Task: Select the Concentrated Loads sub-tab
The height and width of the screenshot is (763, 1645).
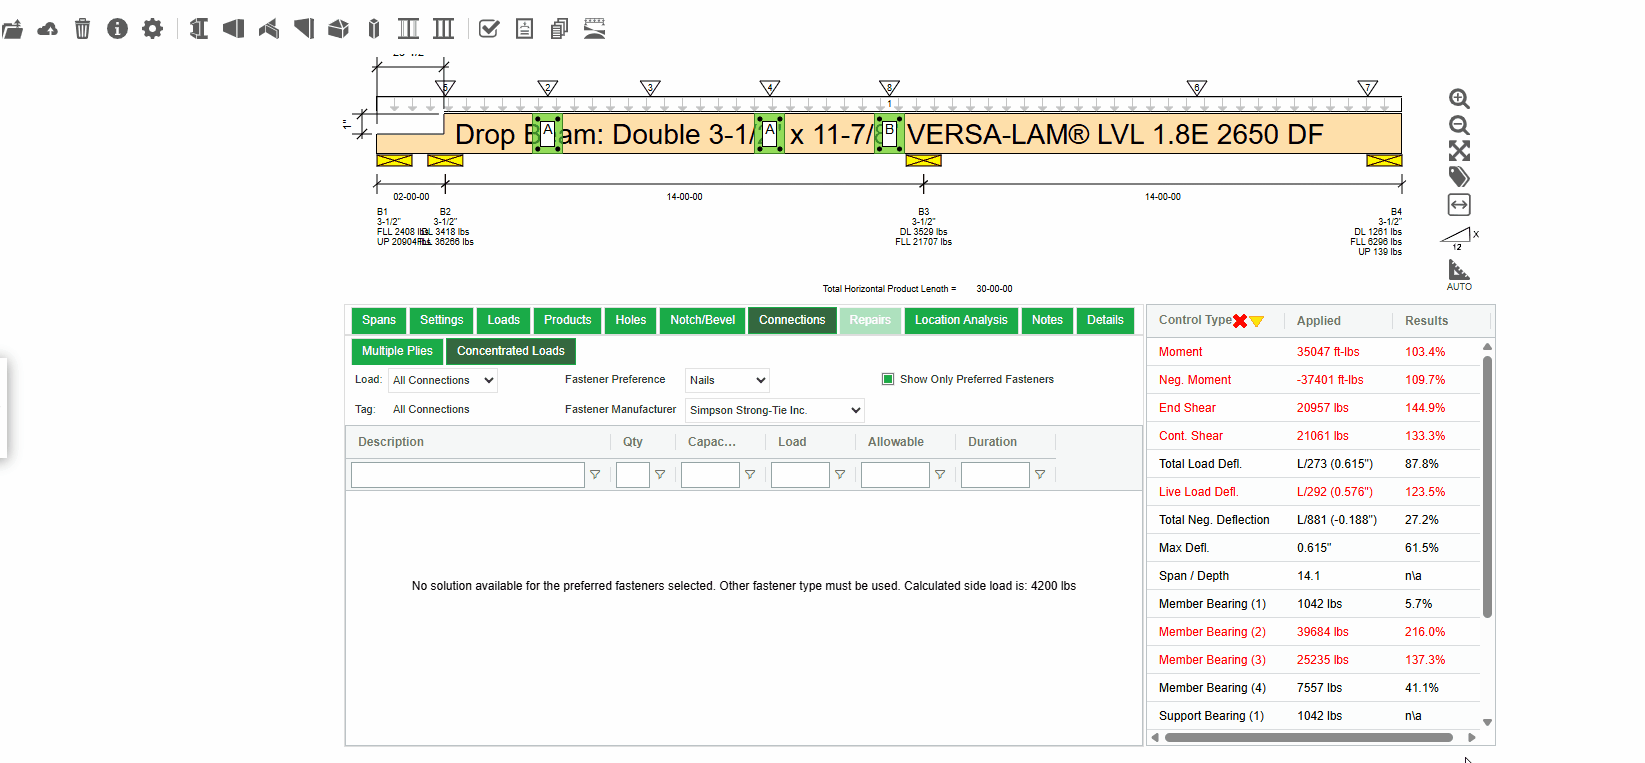Action: (x=511, y=351)
